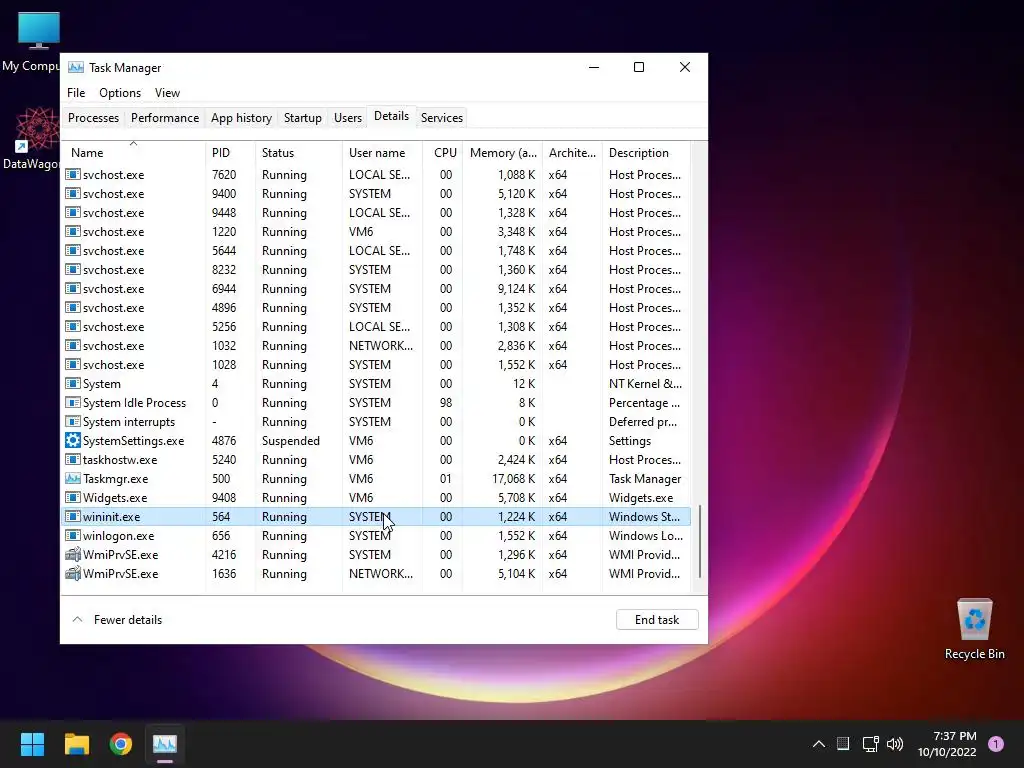
Task: Sort by the PID column header
Action: [230, 153]
